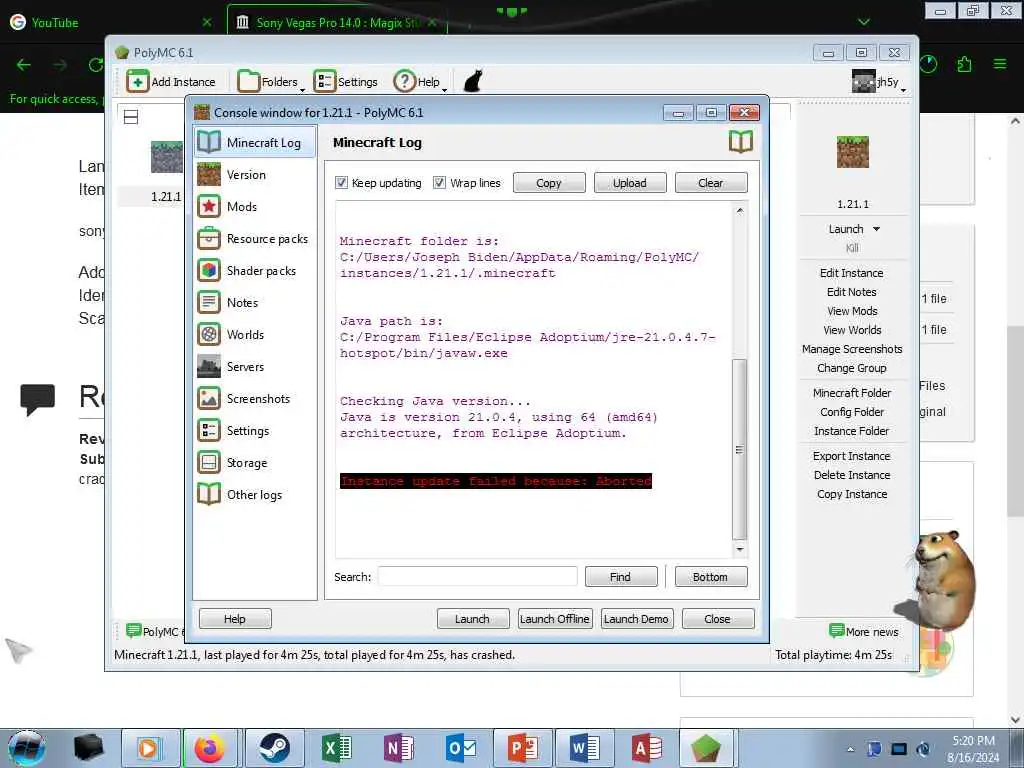Open browser hamburger menu
The image size is (1024, 768).
[999, 64]
